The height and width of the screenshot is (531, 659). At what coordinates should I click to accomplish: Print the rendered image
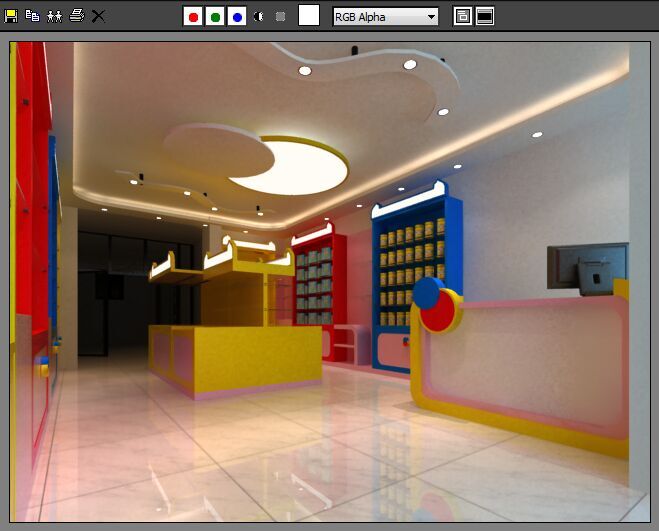(x=76, y=16)
